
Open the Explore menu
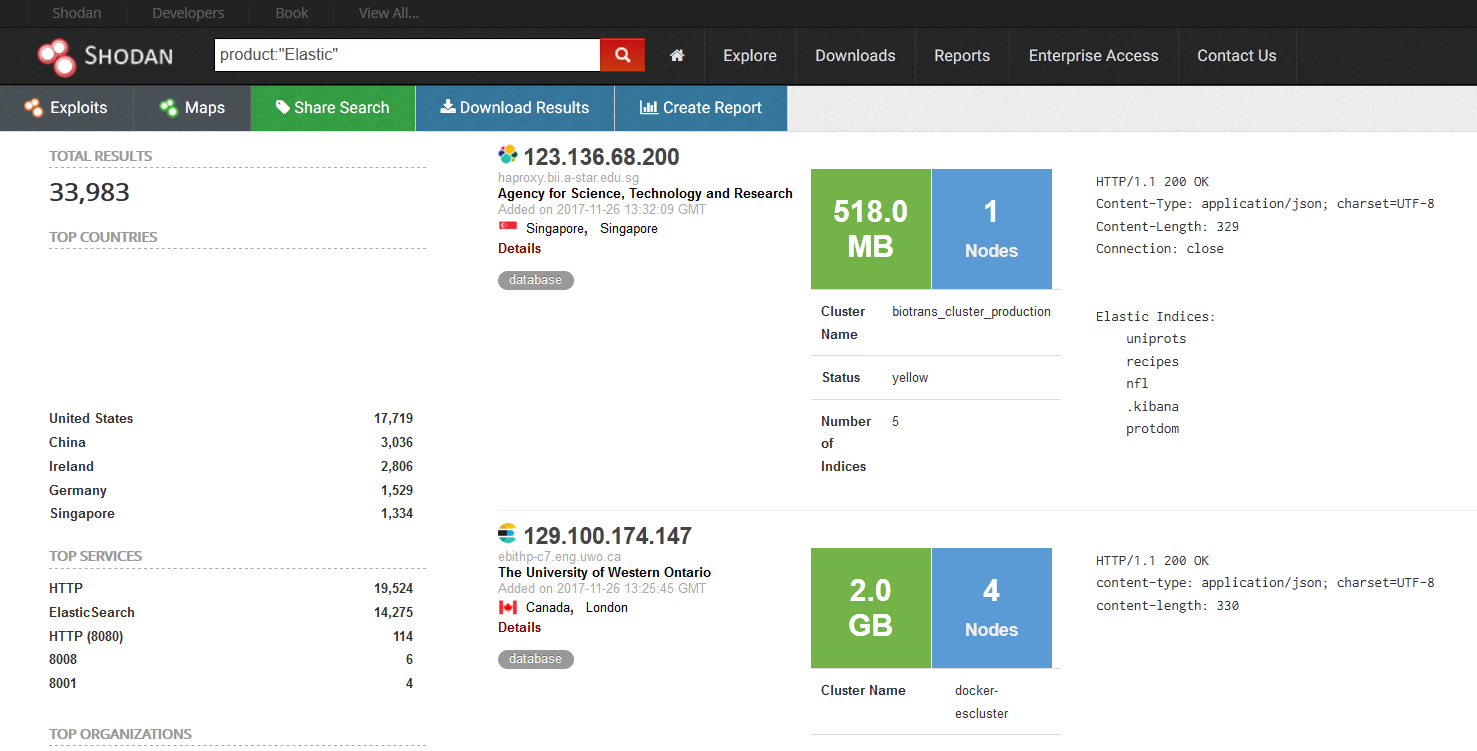[x=750, y=56]
